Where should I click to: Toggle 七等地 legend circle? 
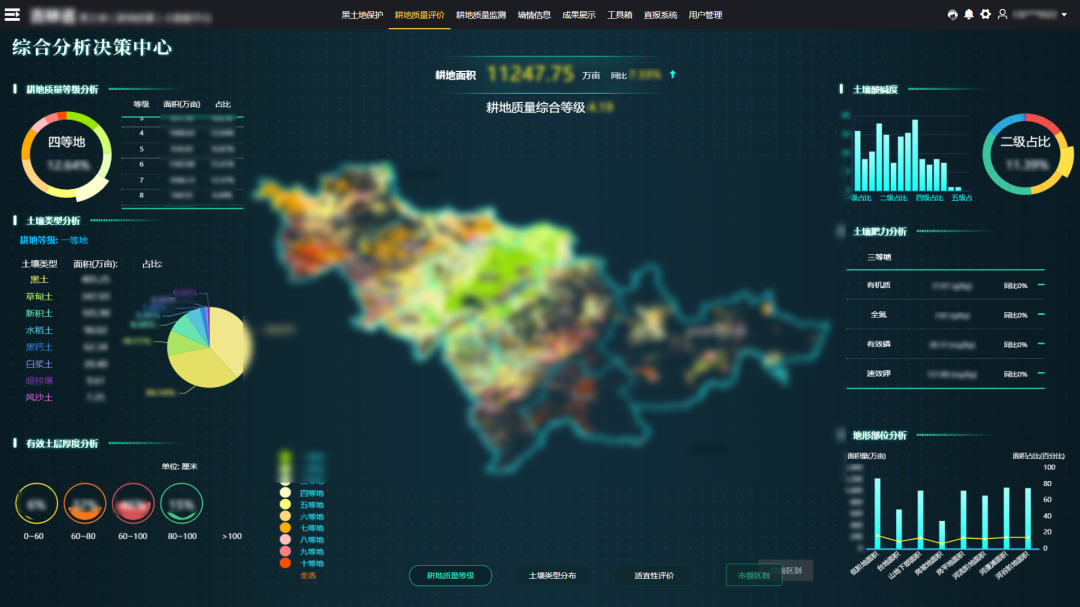point(285,528)
